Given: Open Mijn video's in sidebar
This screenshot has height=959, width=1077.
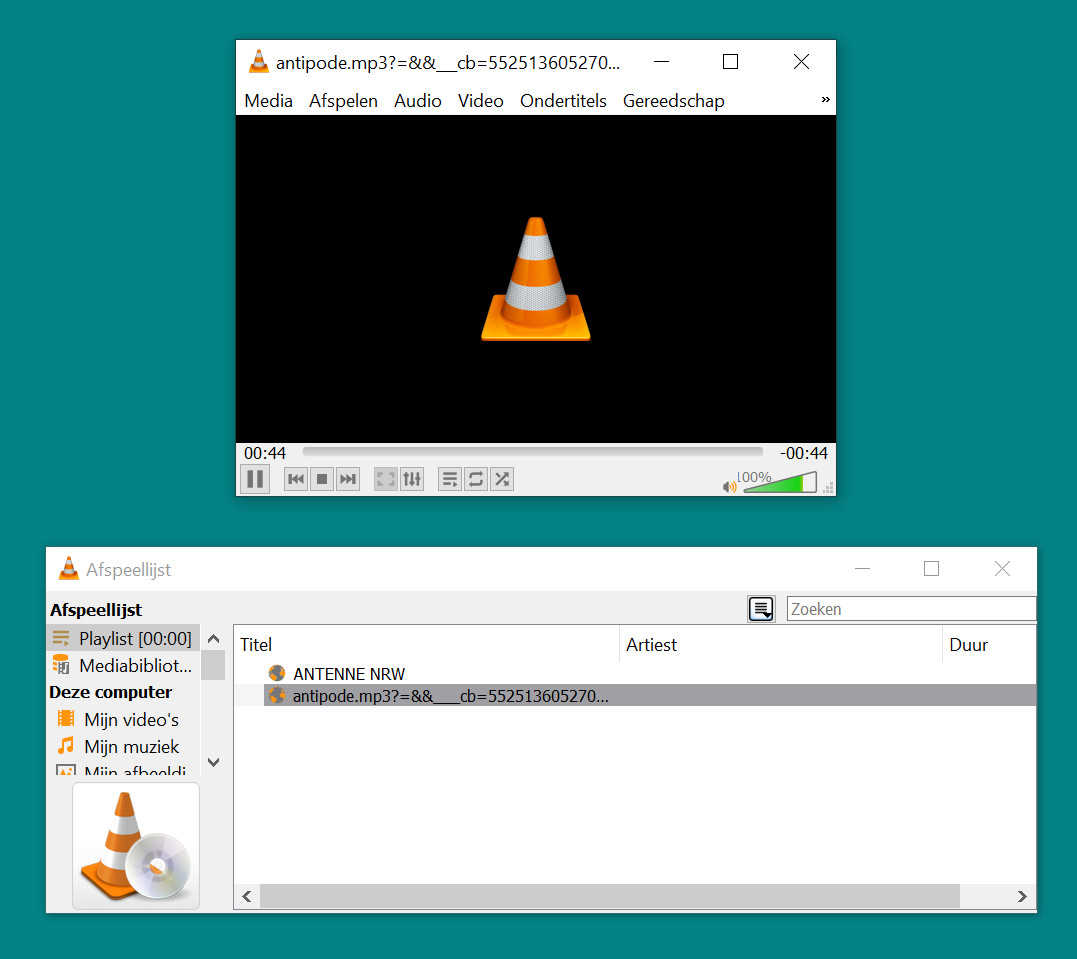Looking at the screenshot, I should (x=124, y=719).
